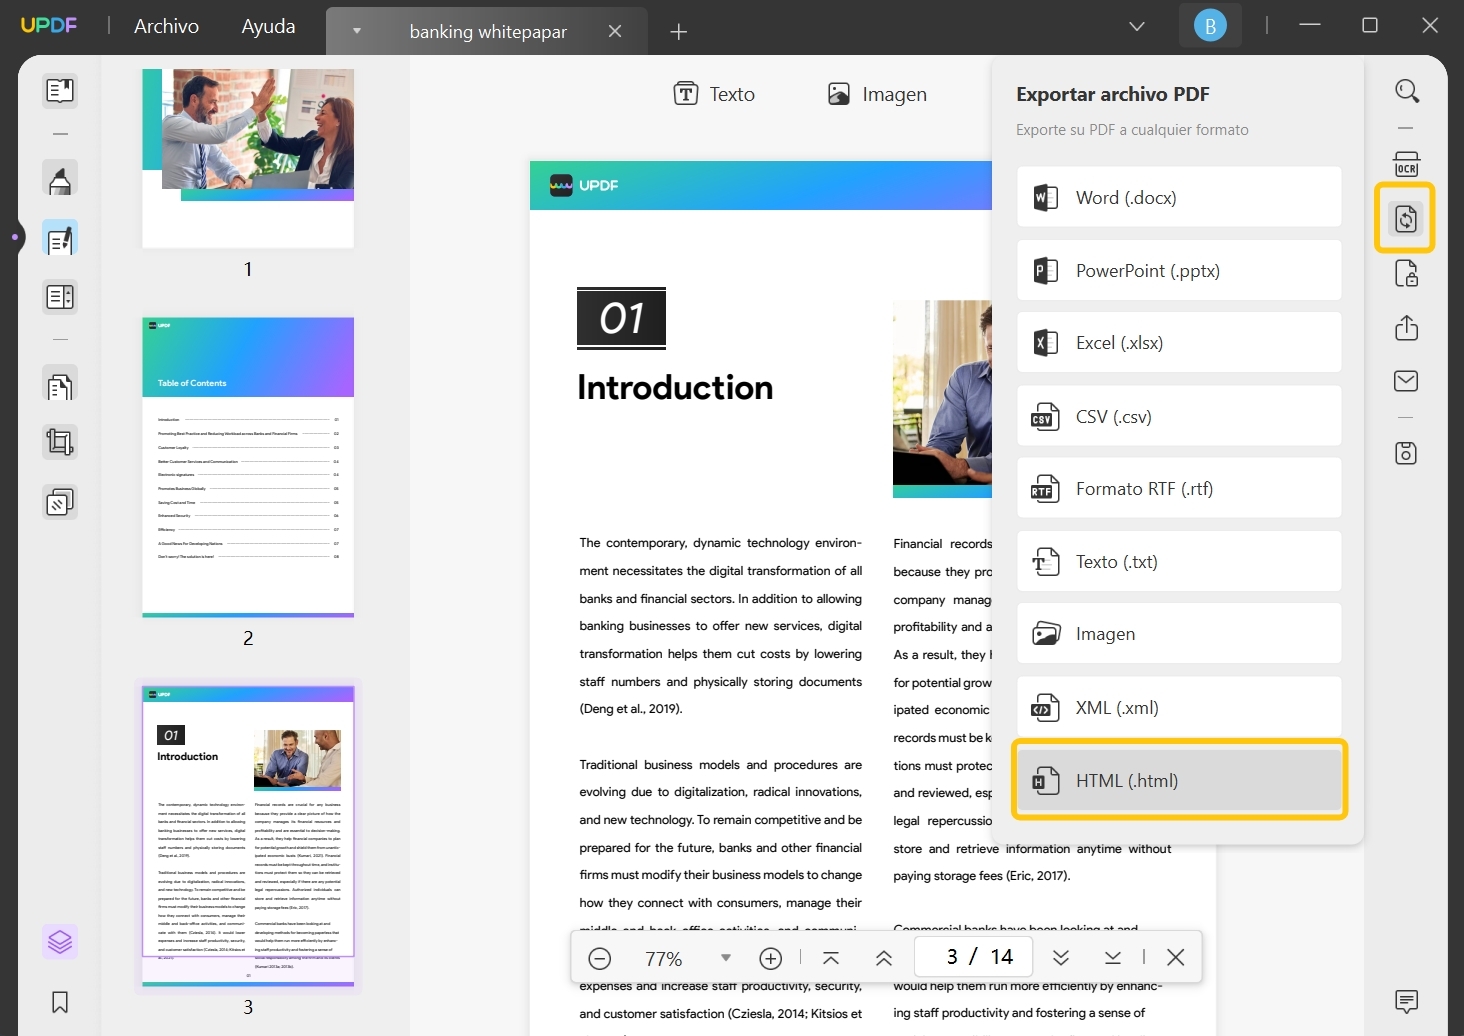
Task: Export to PowerPoint (.pptx)
Action: (x=1179, y=270)
